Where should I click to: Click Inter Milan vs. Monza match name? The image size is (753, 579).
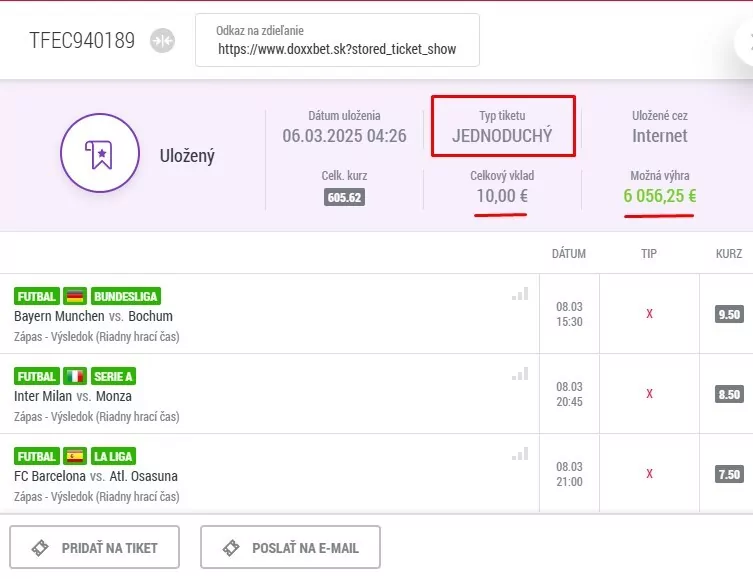coord(73,397)
